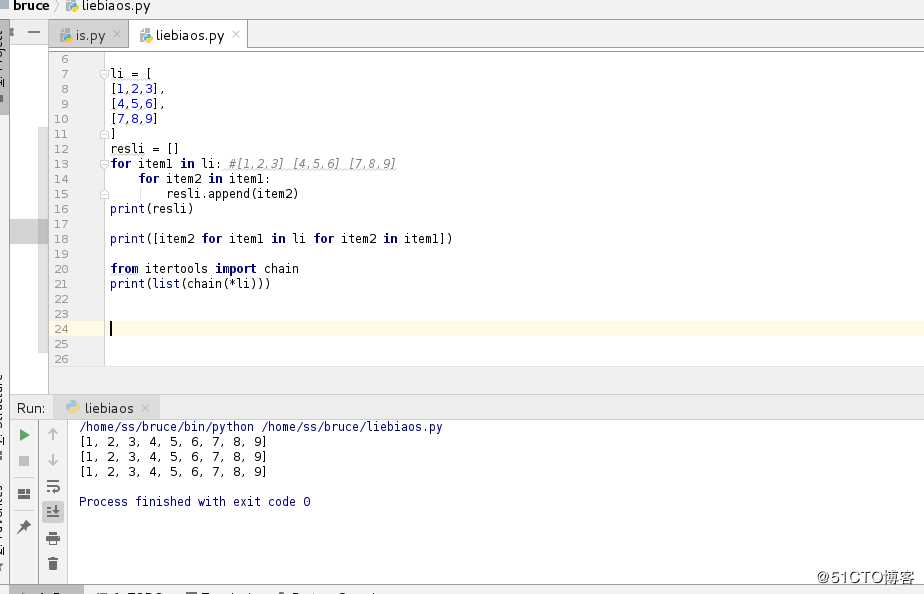Click the Python icon on the liebiaos run tab
Image resolution: width=924 pixels, height=594 pixels.
point(72,407)
